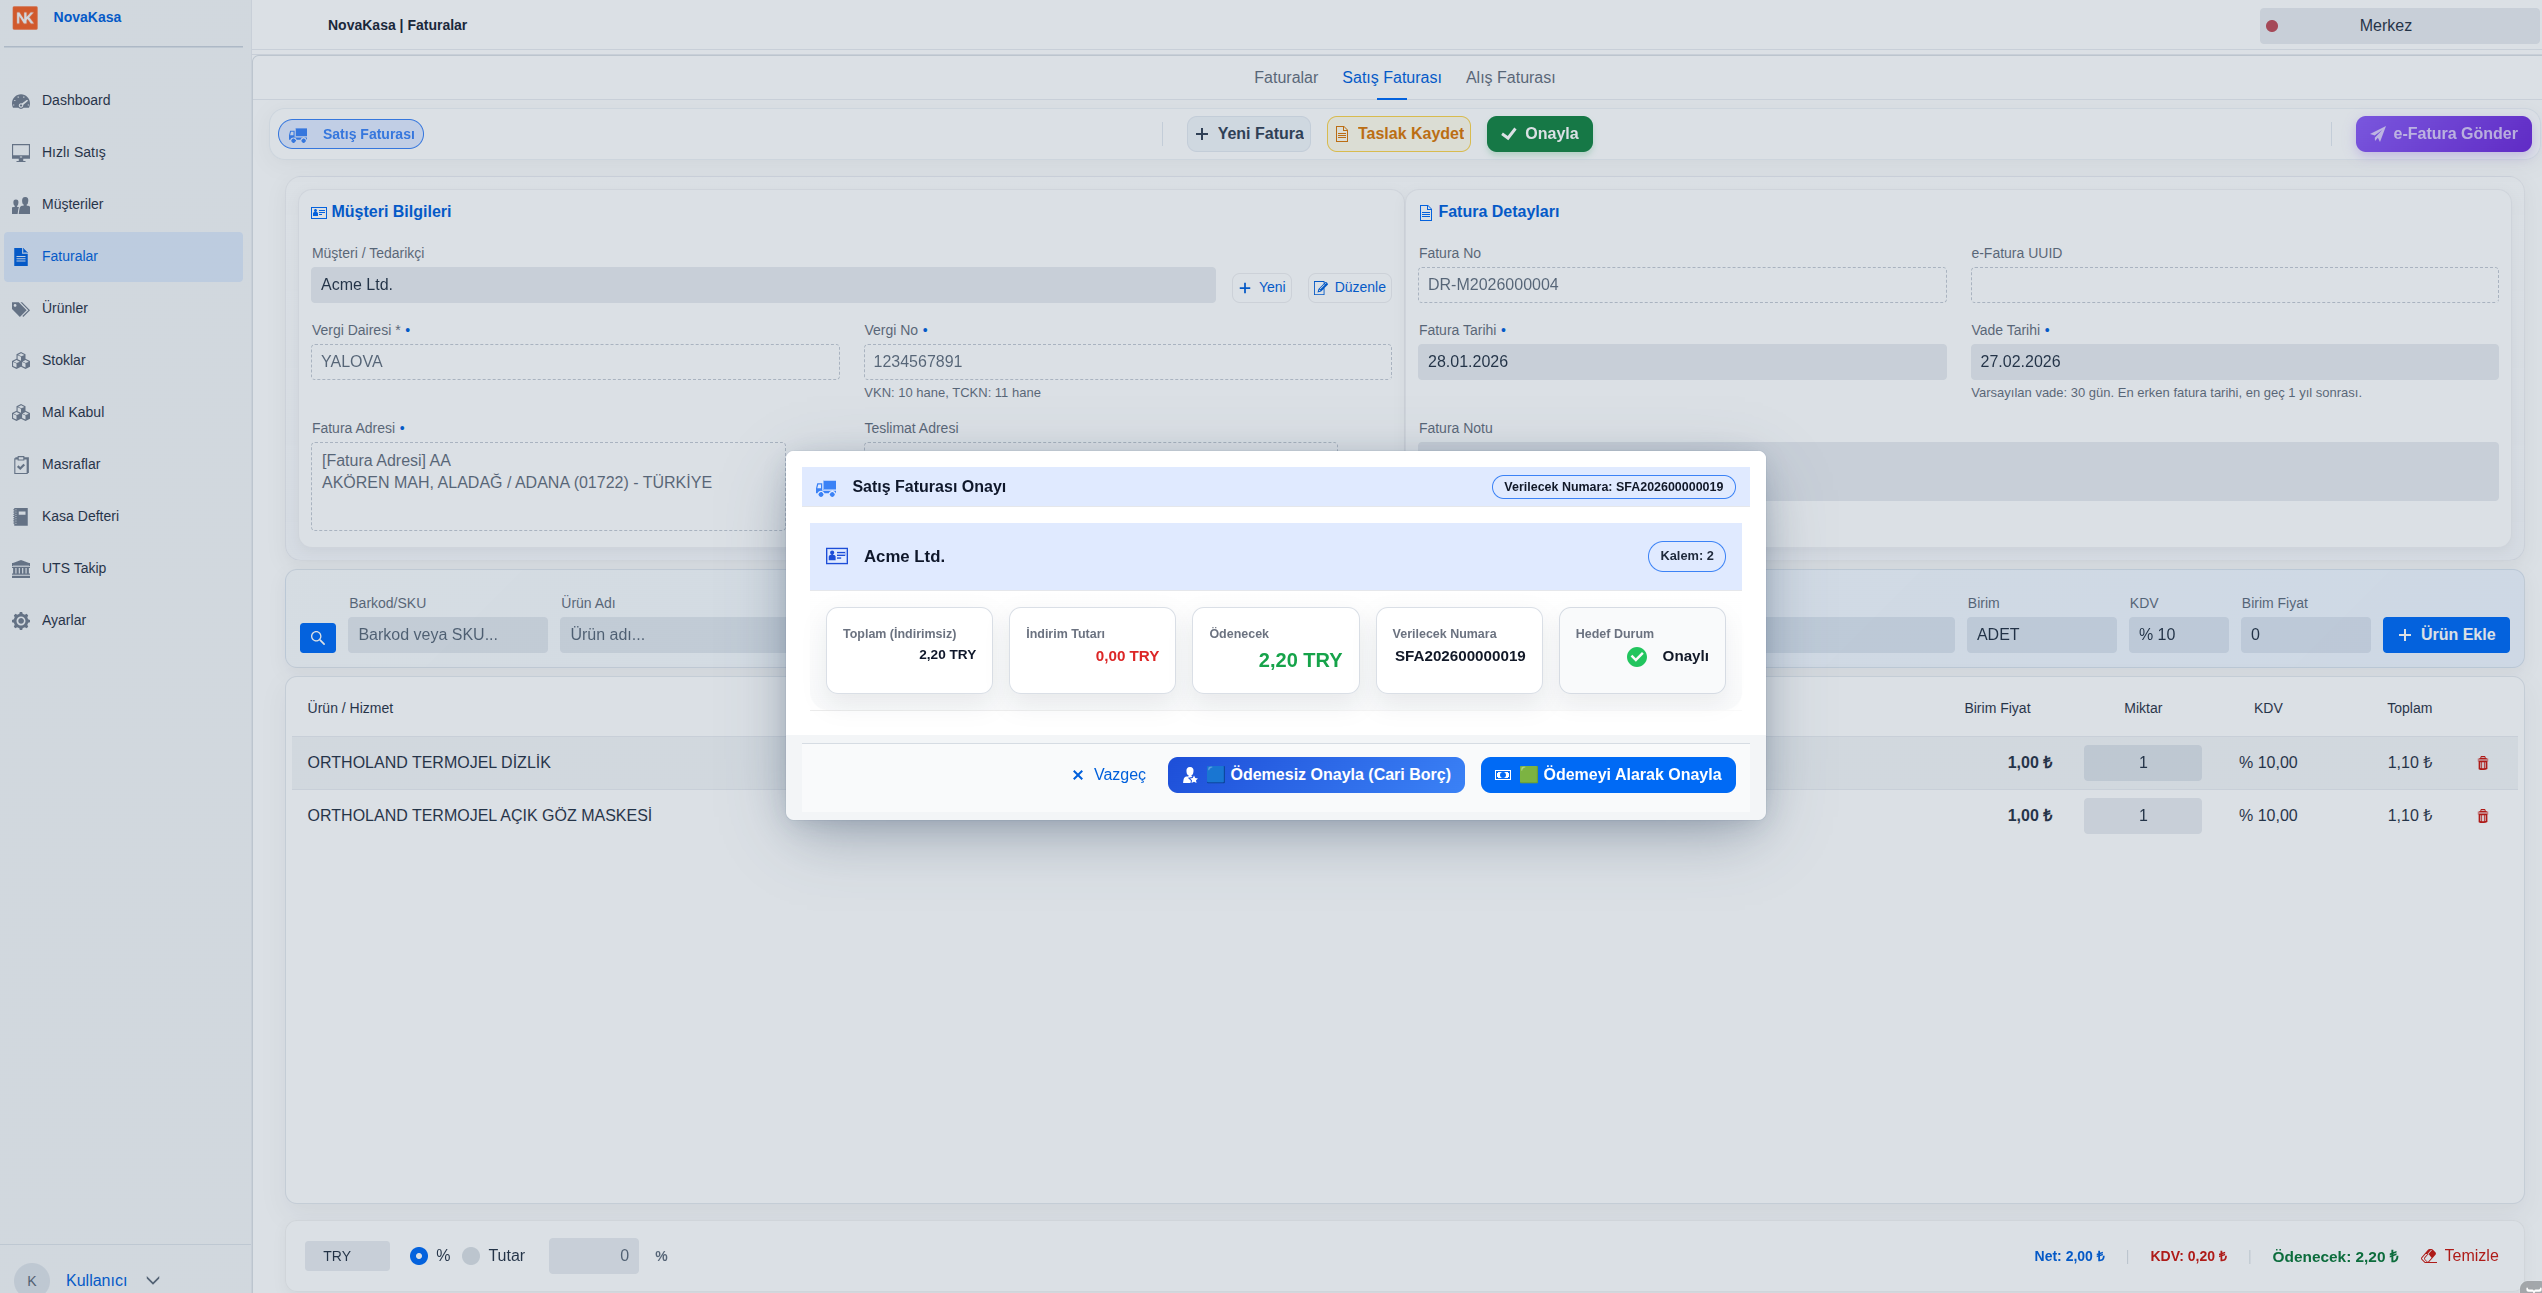
Task: Switch to Alış Faturası tab
Action: pyautogui.click(x=1509, y=78)
